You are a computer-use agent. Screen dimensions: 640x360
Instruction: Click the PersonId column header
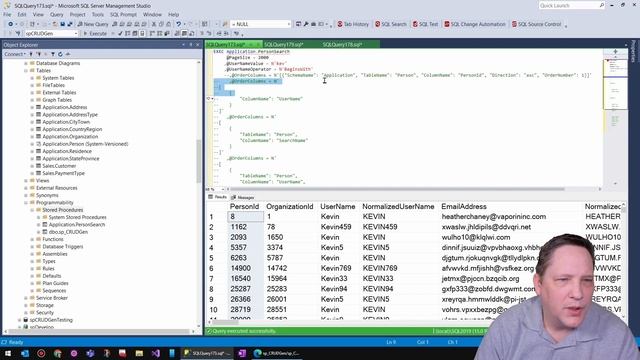pyautogui.click(x=244, y=207)
